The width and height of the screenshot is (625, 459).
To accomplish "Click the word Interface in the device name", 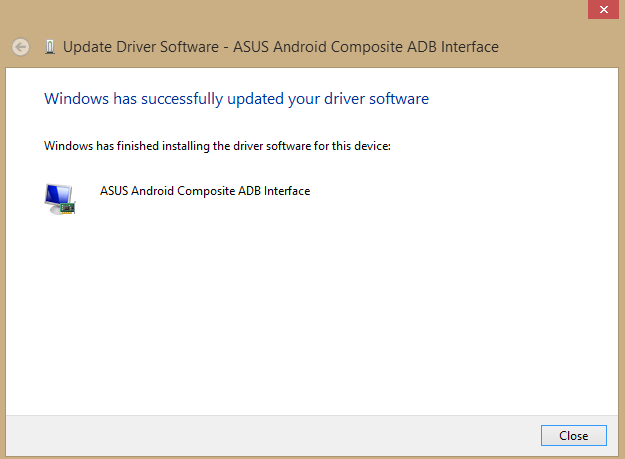I will 287,191.
